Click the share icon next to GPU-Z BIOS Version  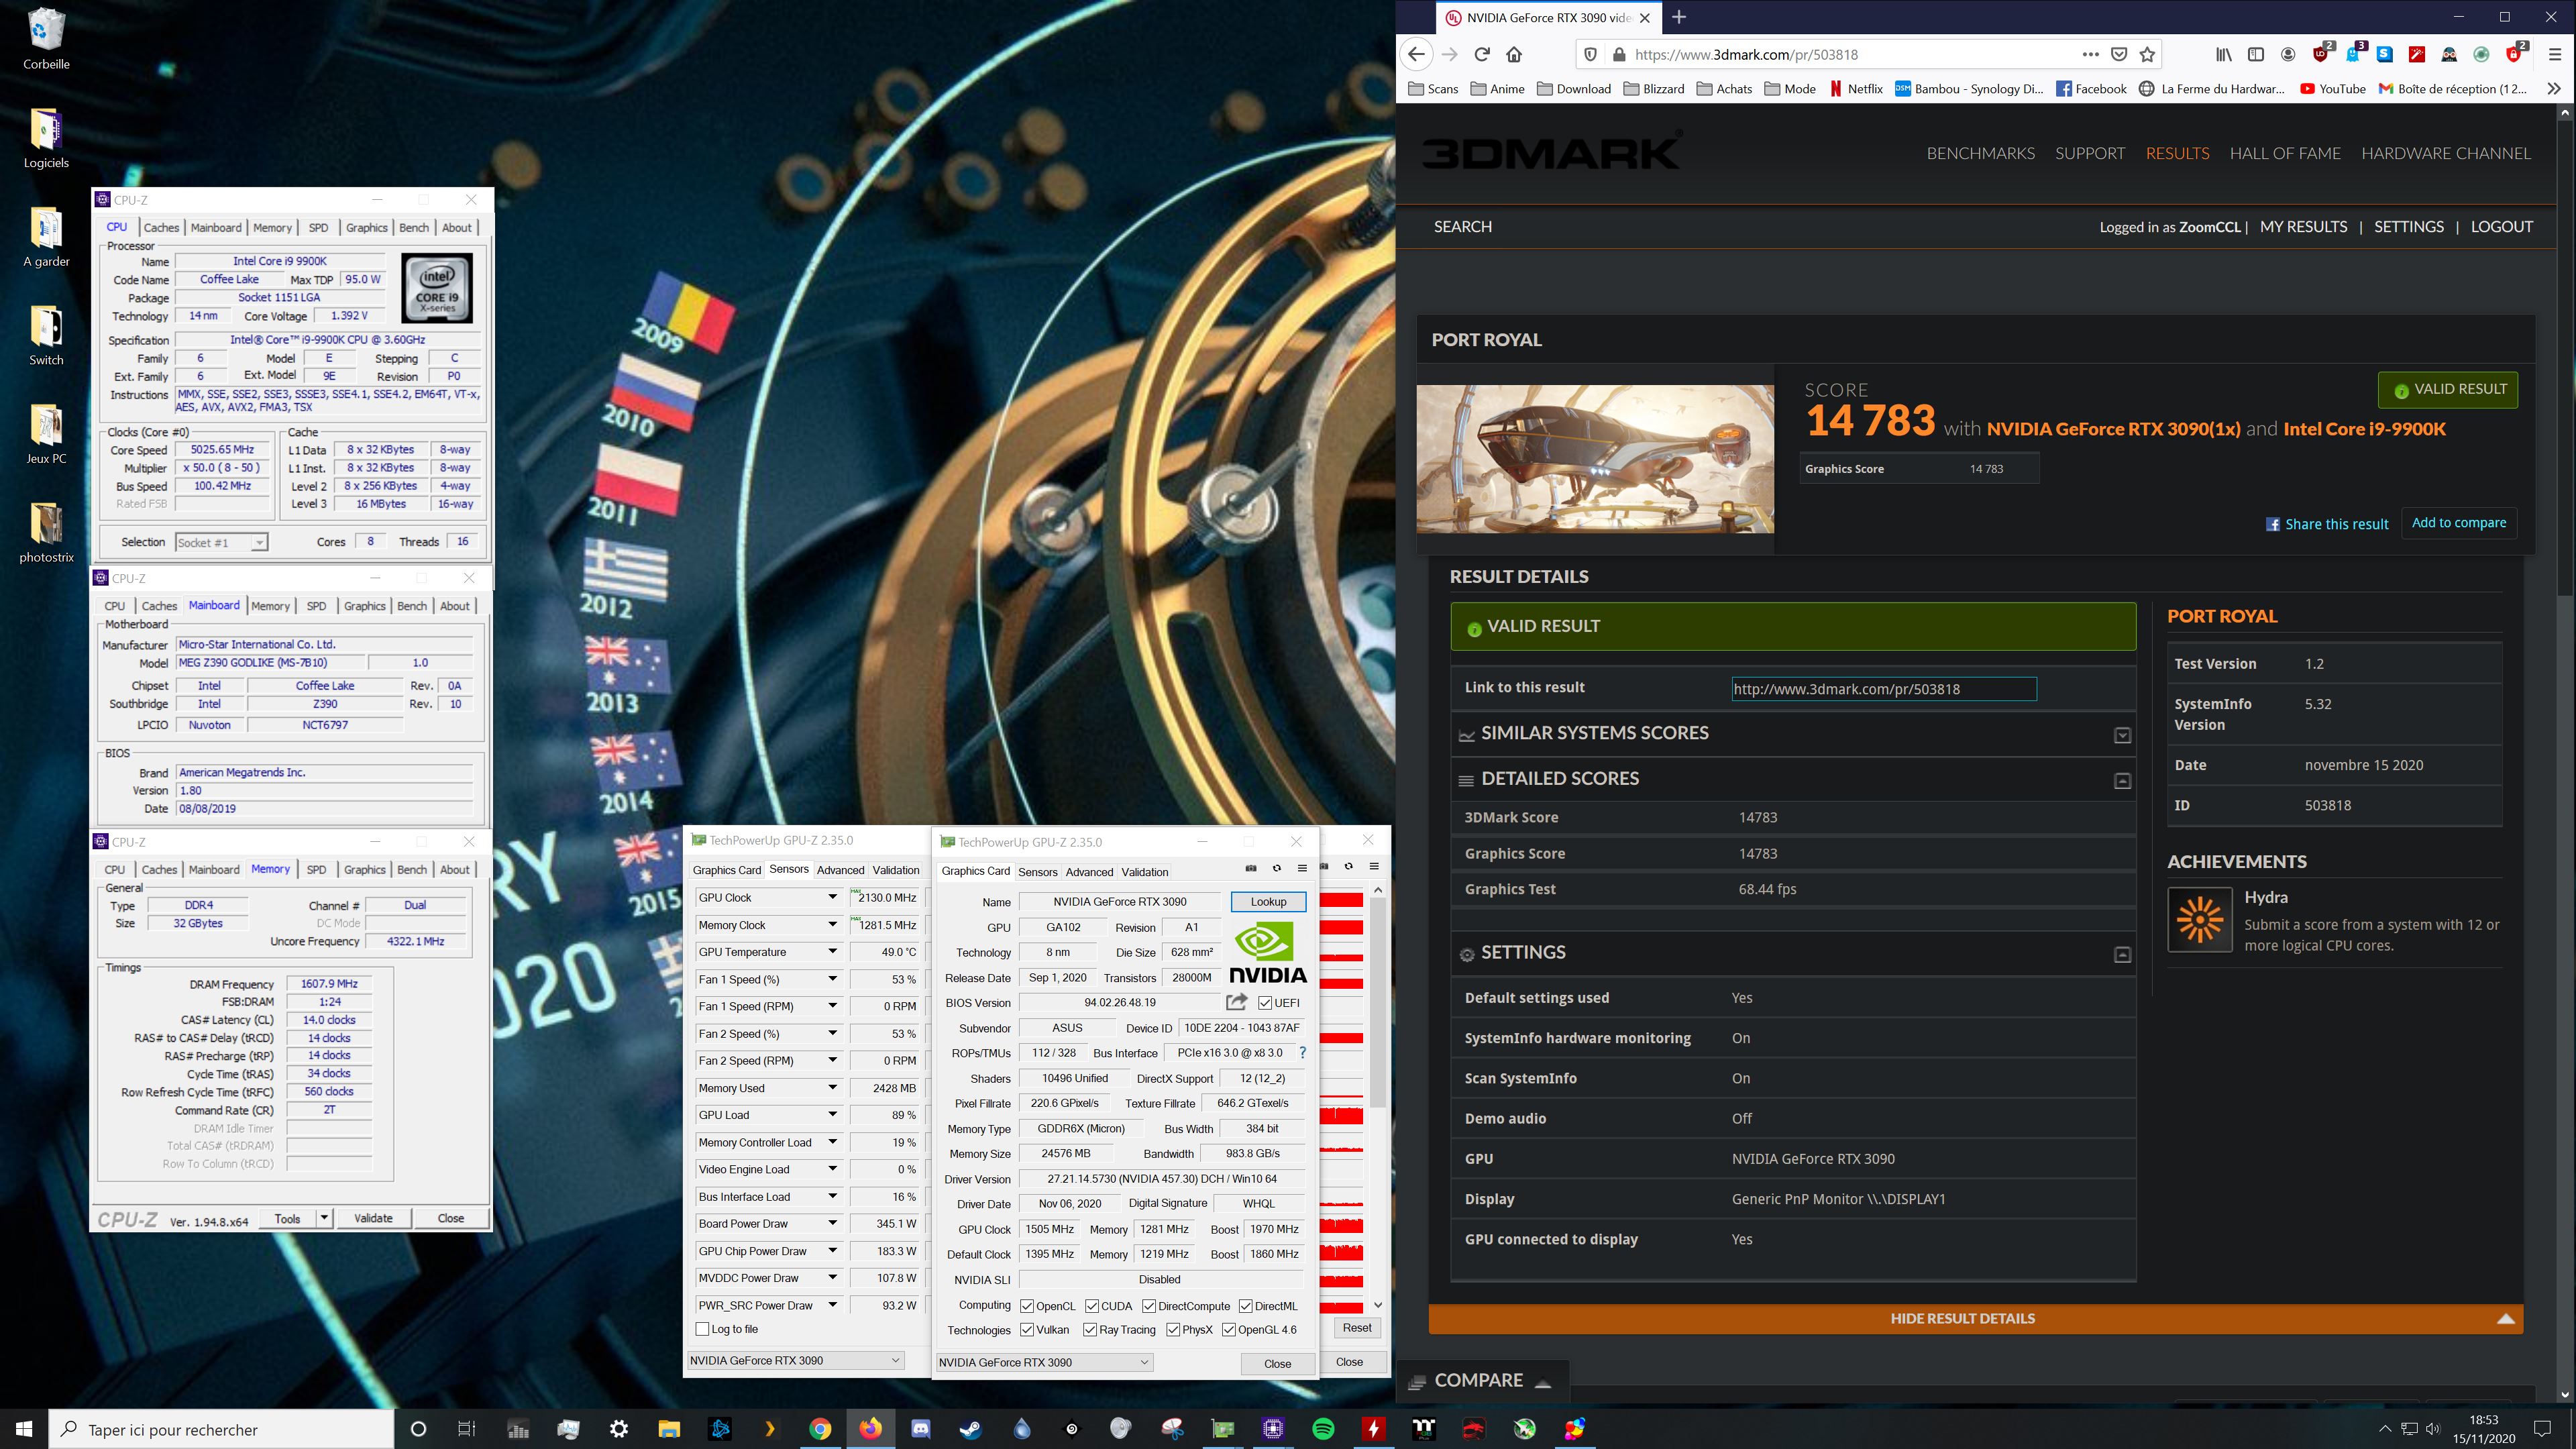point(1237,1002)
